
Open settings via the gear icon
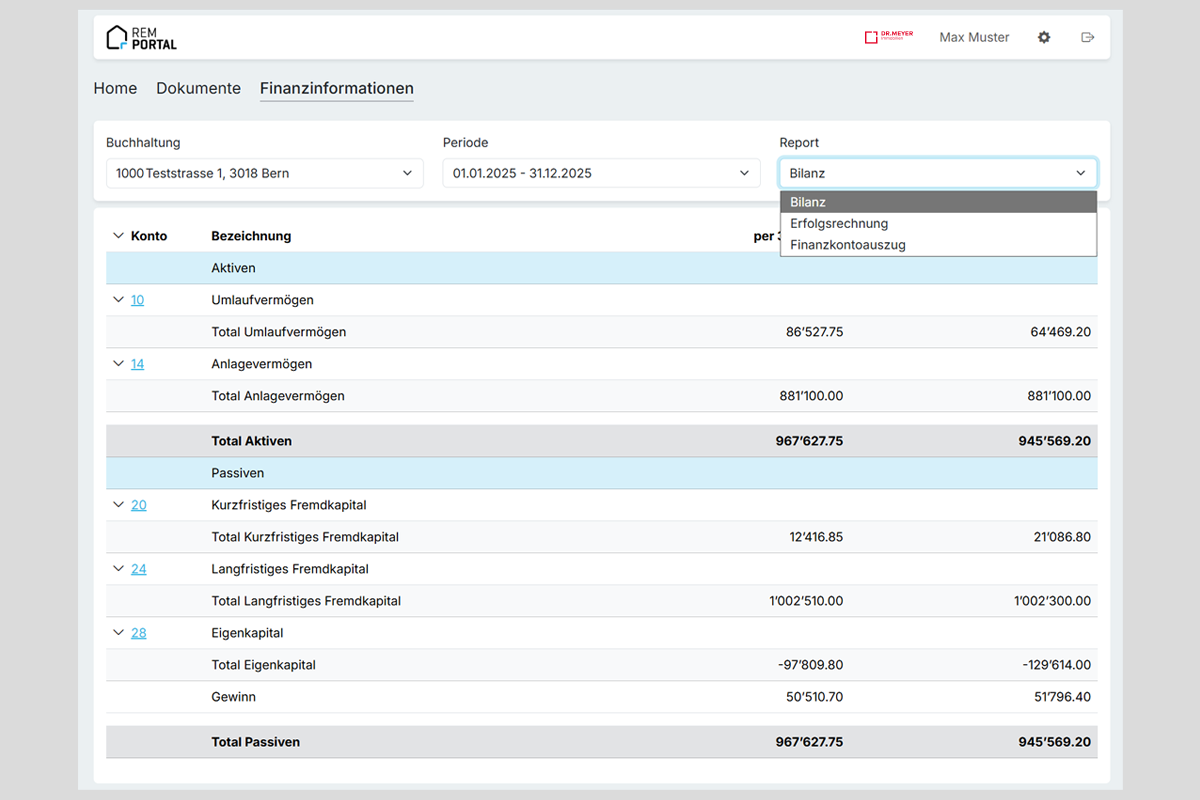click(x=1044, y=37)
